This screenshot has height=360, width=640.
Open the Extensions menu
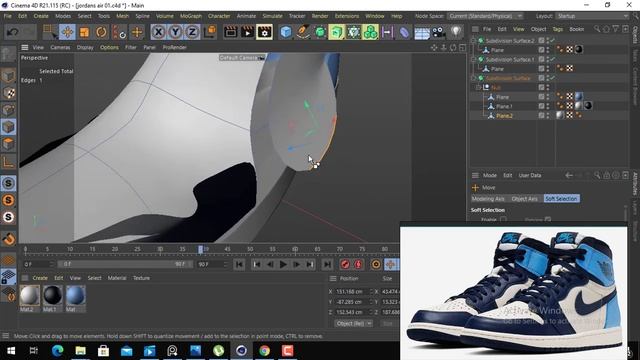tap(347, 16)
